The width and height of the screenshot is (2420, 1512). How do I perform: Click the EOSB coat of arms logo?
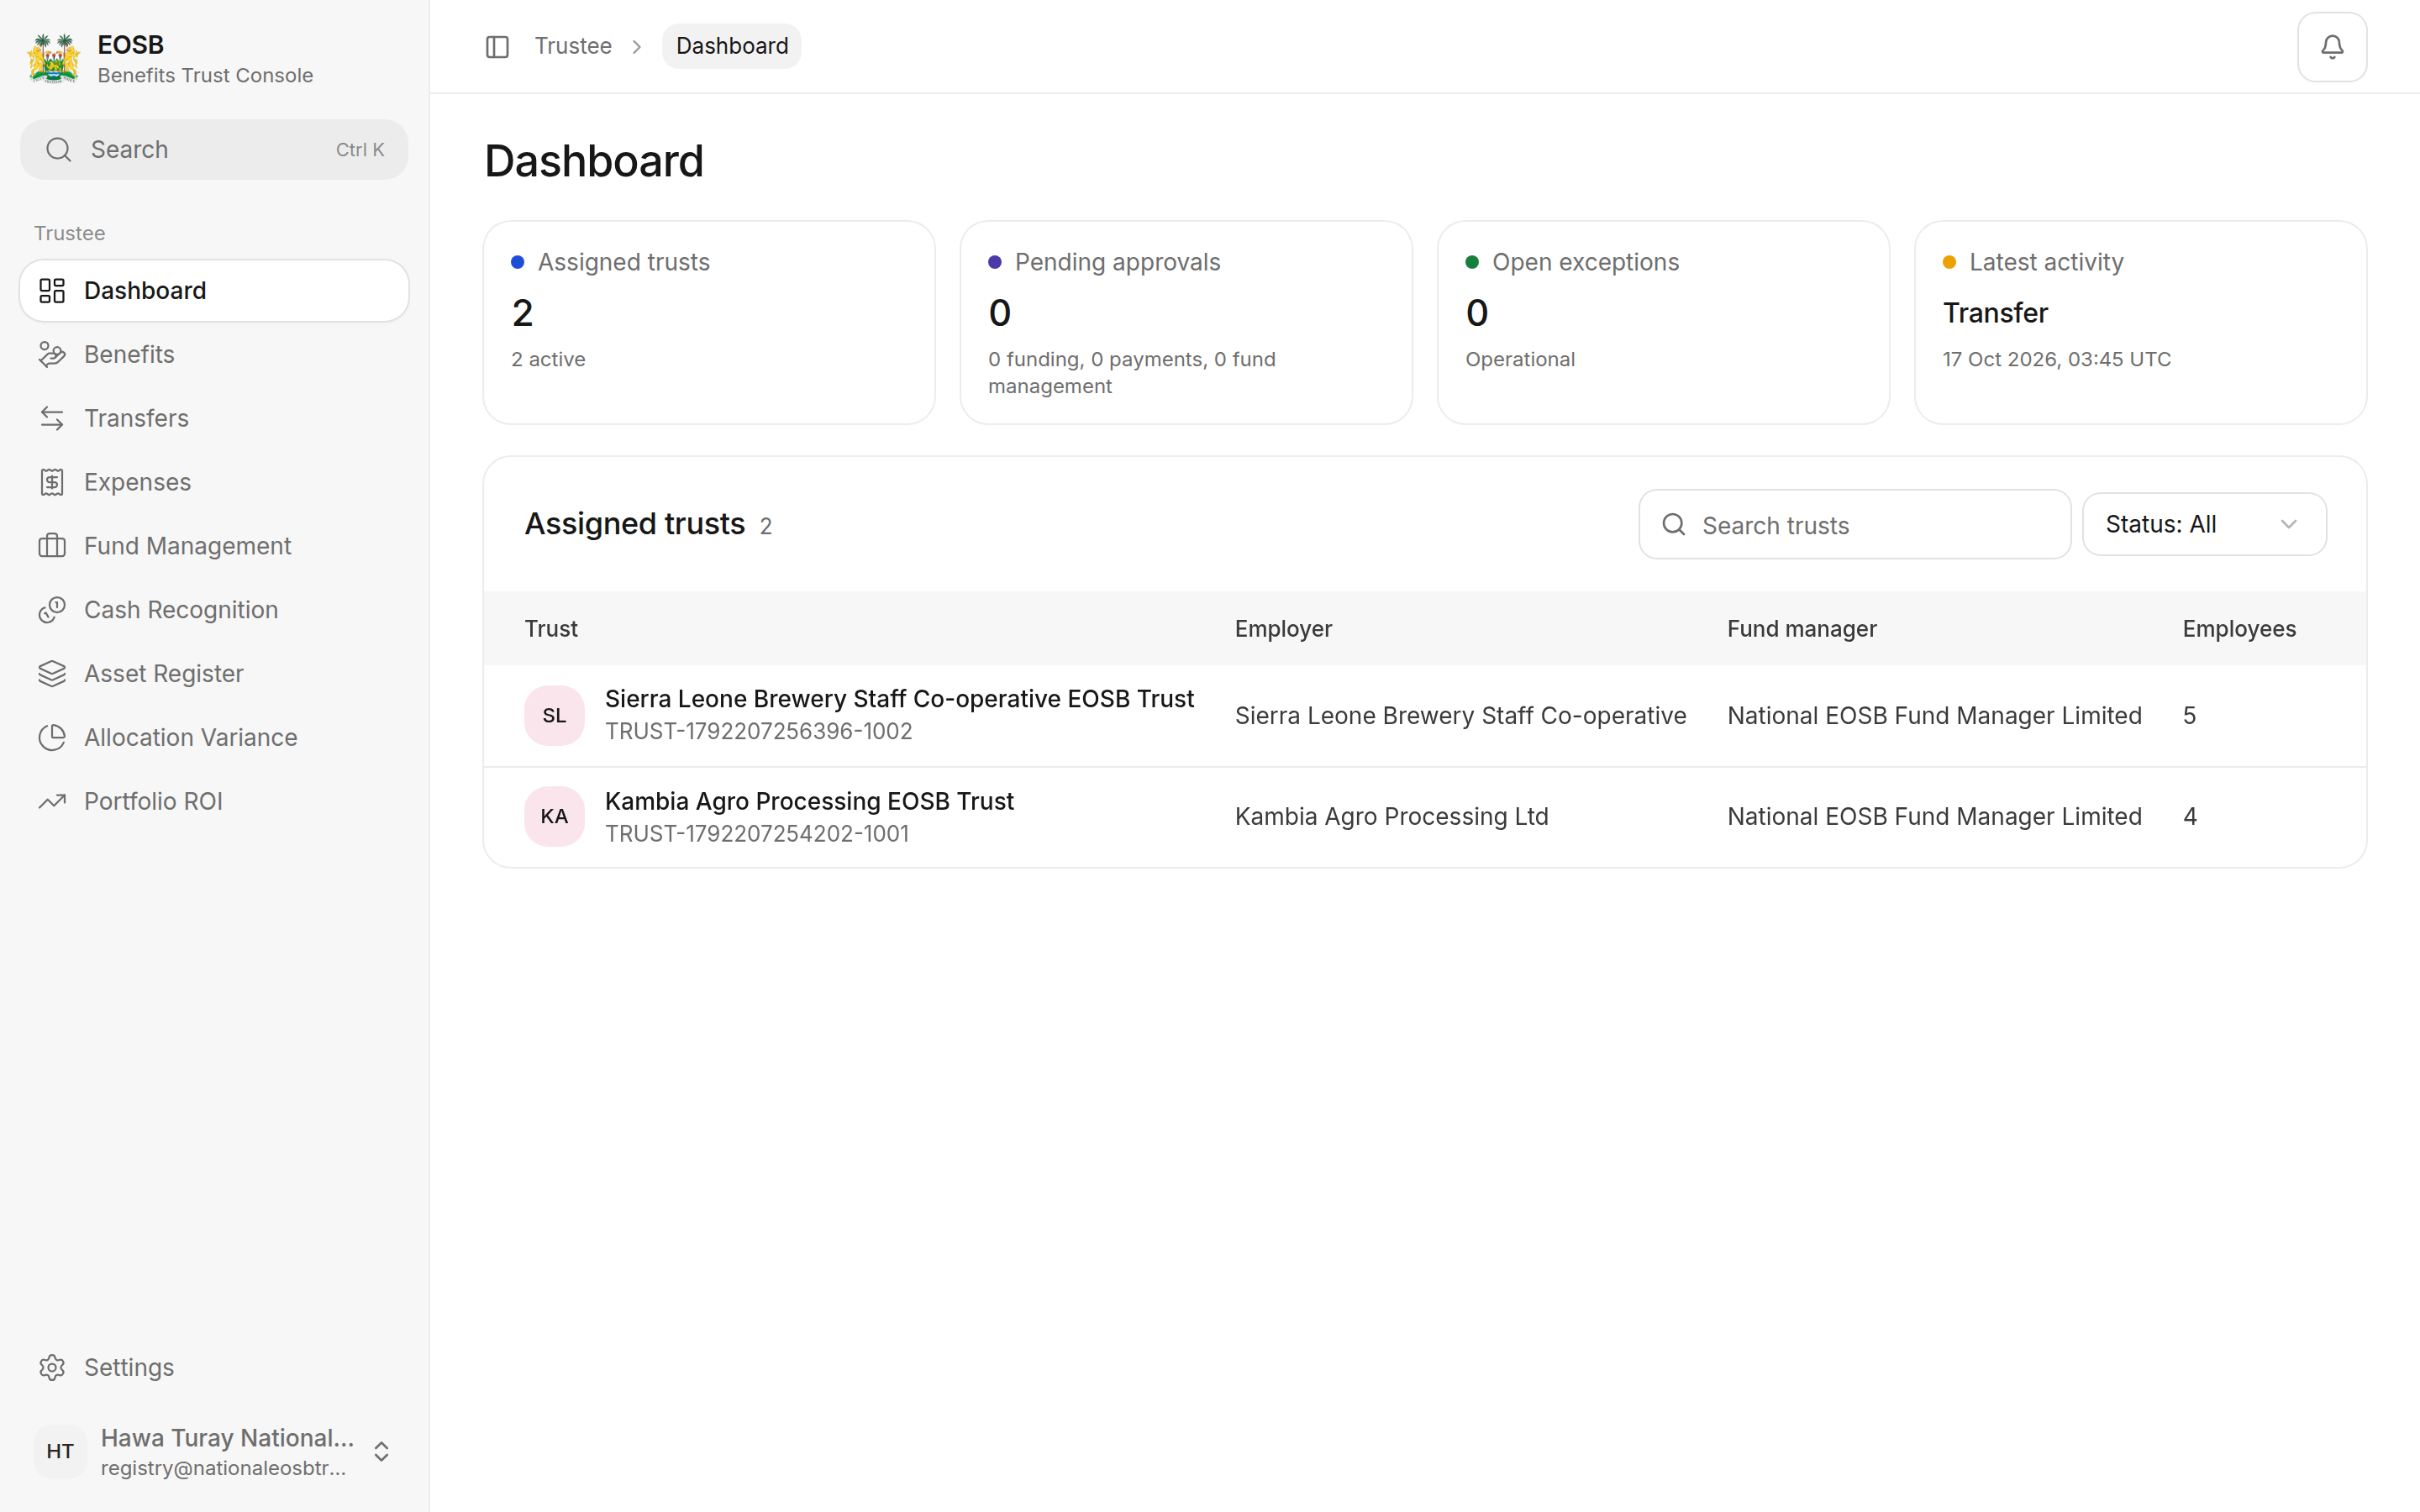[54, 59]
